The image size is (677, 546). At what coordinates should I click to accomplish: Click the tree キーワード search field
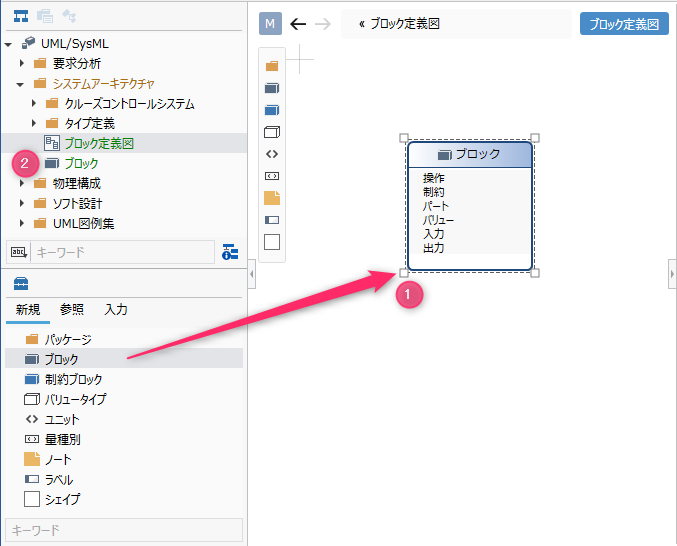(123, 252)
